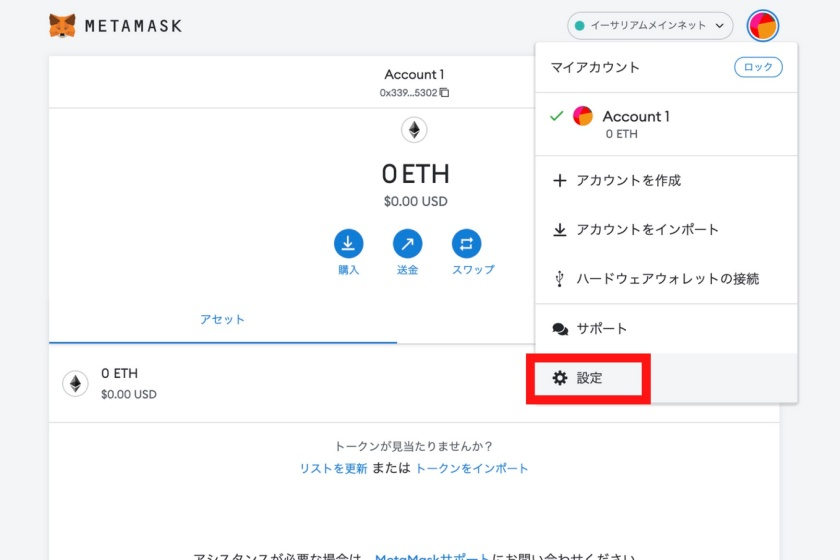This screenshot has width=840, height=560.
Task: Open 設定 settings from the menu
Action: pyautogui.click(x=666, y=378)
